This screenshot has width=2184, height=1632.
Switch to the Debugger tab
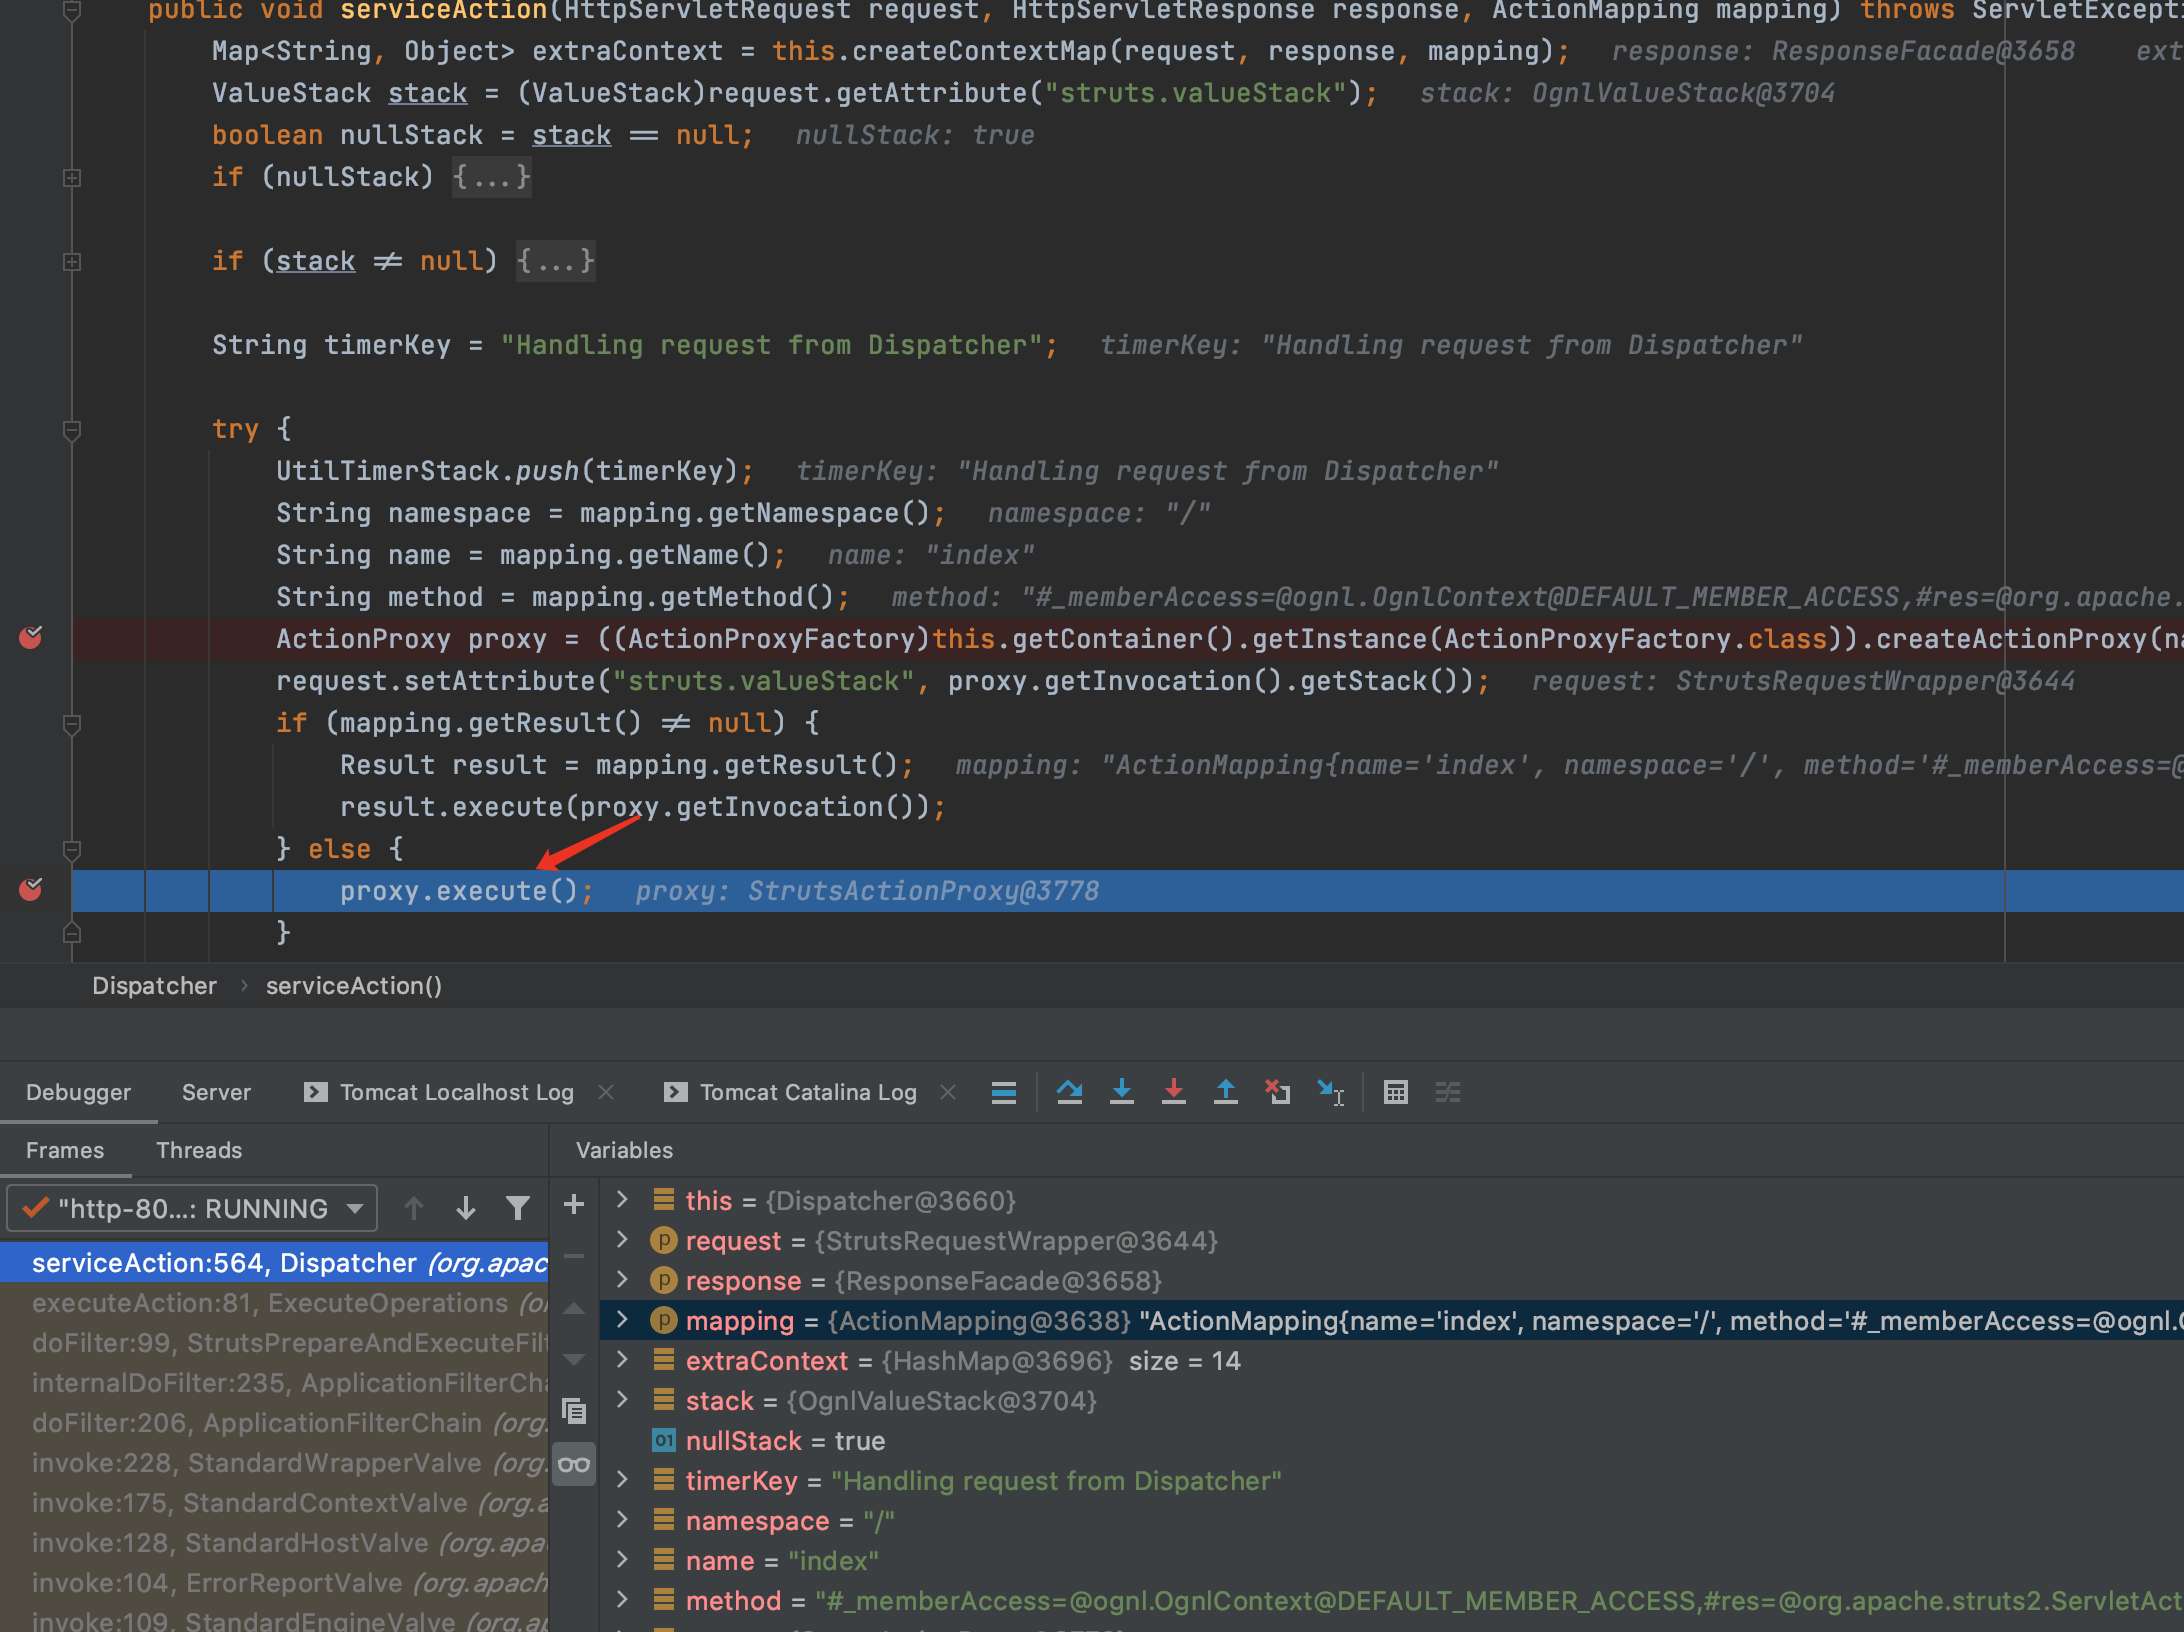pos(78,1092)
